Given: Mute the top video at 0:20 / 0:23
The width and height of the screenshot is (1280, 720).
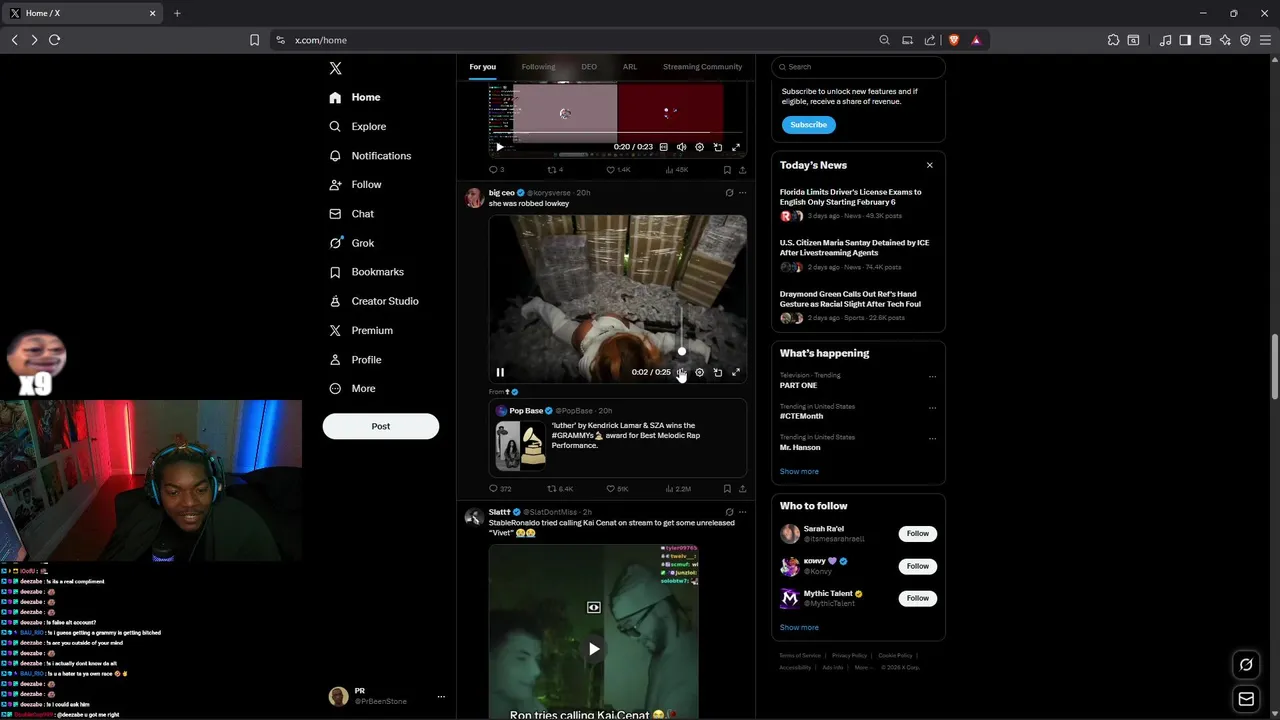Looking at the screenshot, I should click(681, 147).
